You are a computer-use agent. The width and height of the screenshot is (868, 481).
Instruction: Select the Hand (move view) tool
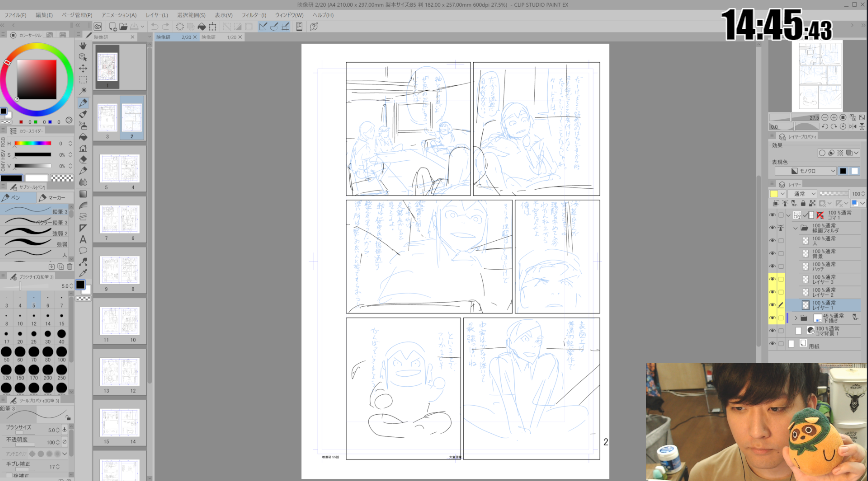83,45
